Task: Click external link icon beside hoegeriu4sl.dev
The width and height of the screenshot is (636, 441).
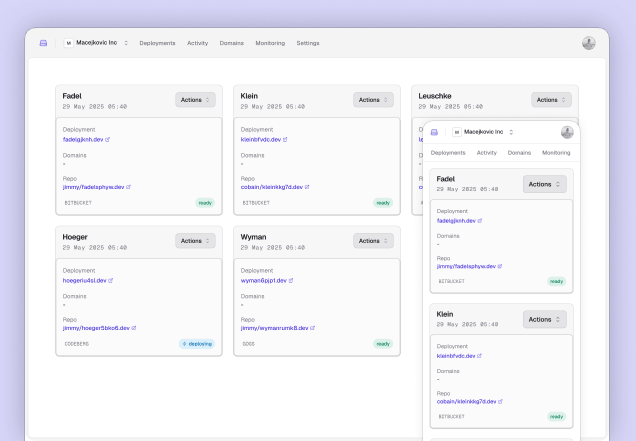Action: (110, 280)
